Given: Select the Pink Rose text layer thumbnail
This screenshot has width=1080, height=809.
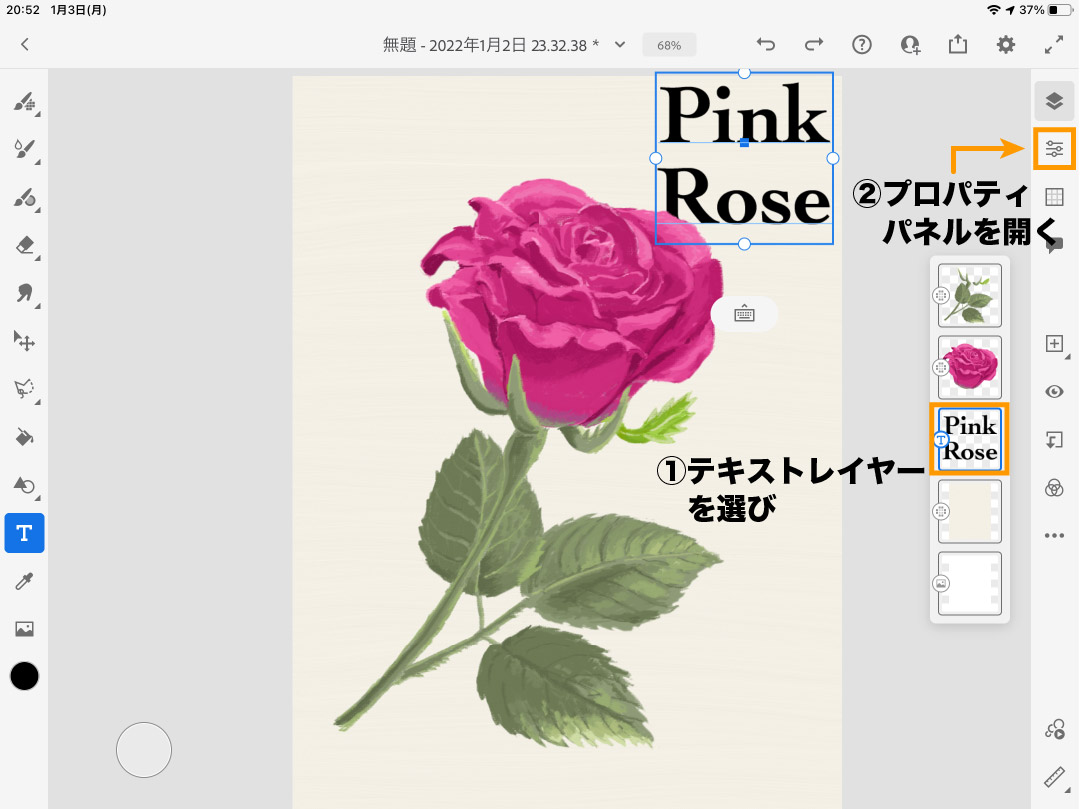Looking at the screenshot, I should (x=969, y=439).
